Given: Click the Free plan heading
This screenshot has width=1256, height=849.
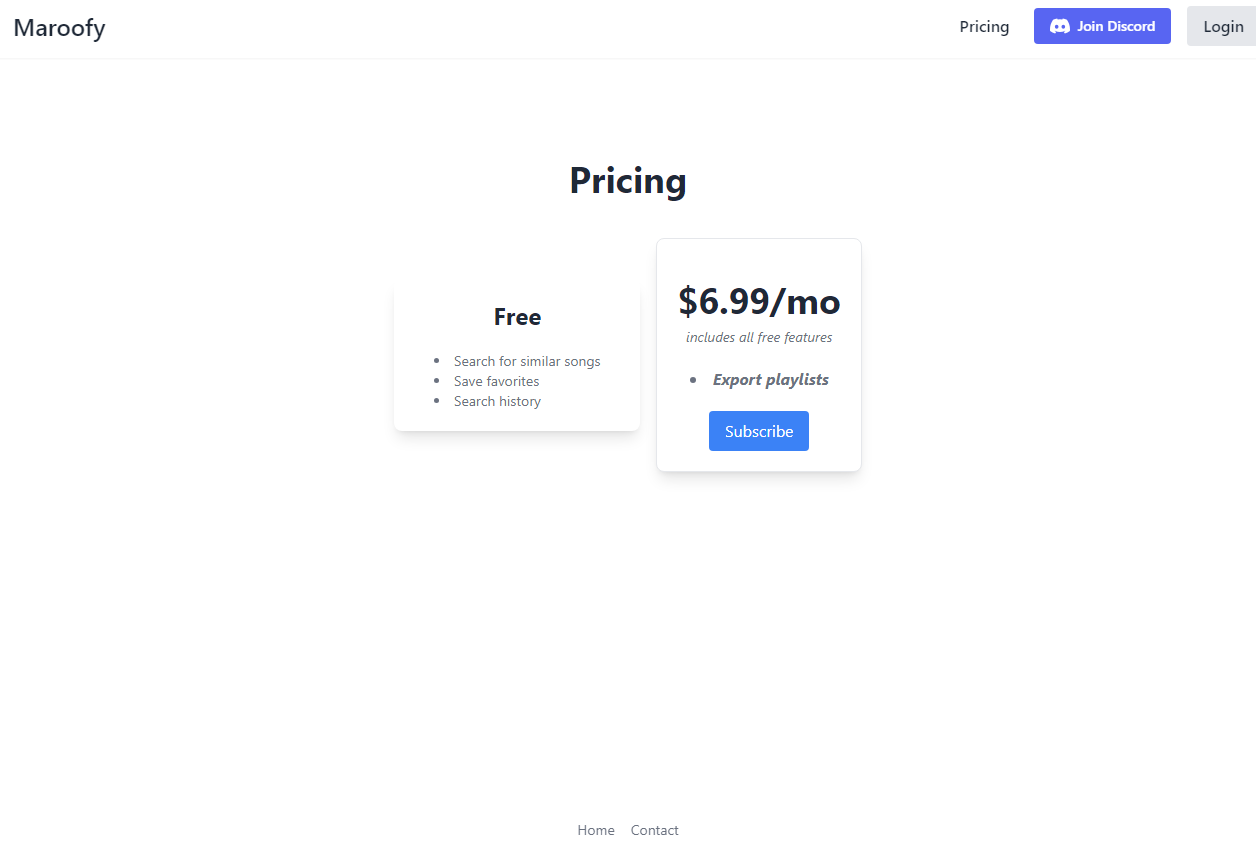Looking at the screenshot, I should point(517,317).
